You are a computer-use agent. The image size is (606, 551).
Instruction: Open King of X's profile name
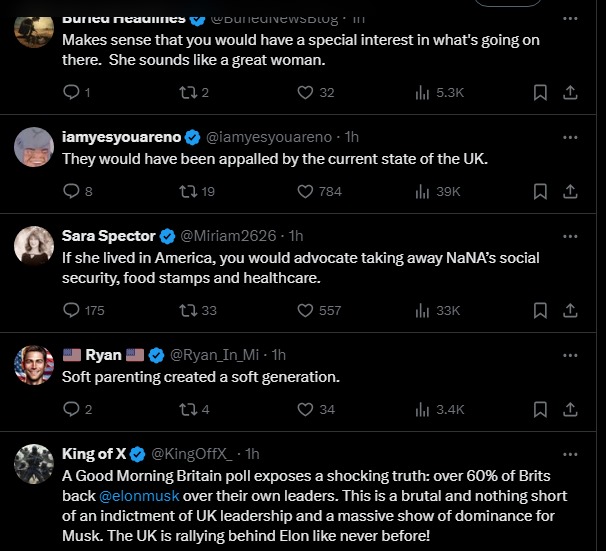tap(94, 453)
